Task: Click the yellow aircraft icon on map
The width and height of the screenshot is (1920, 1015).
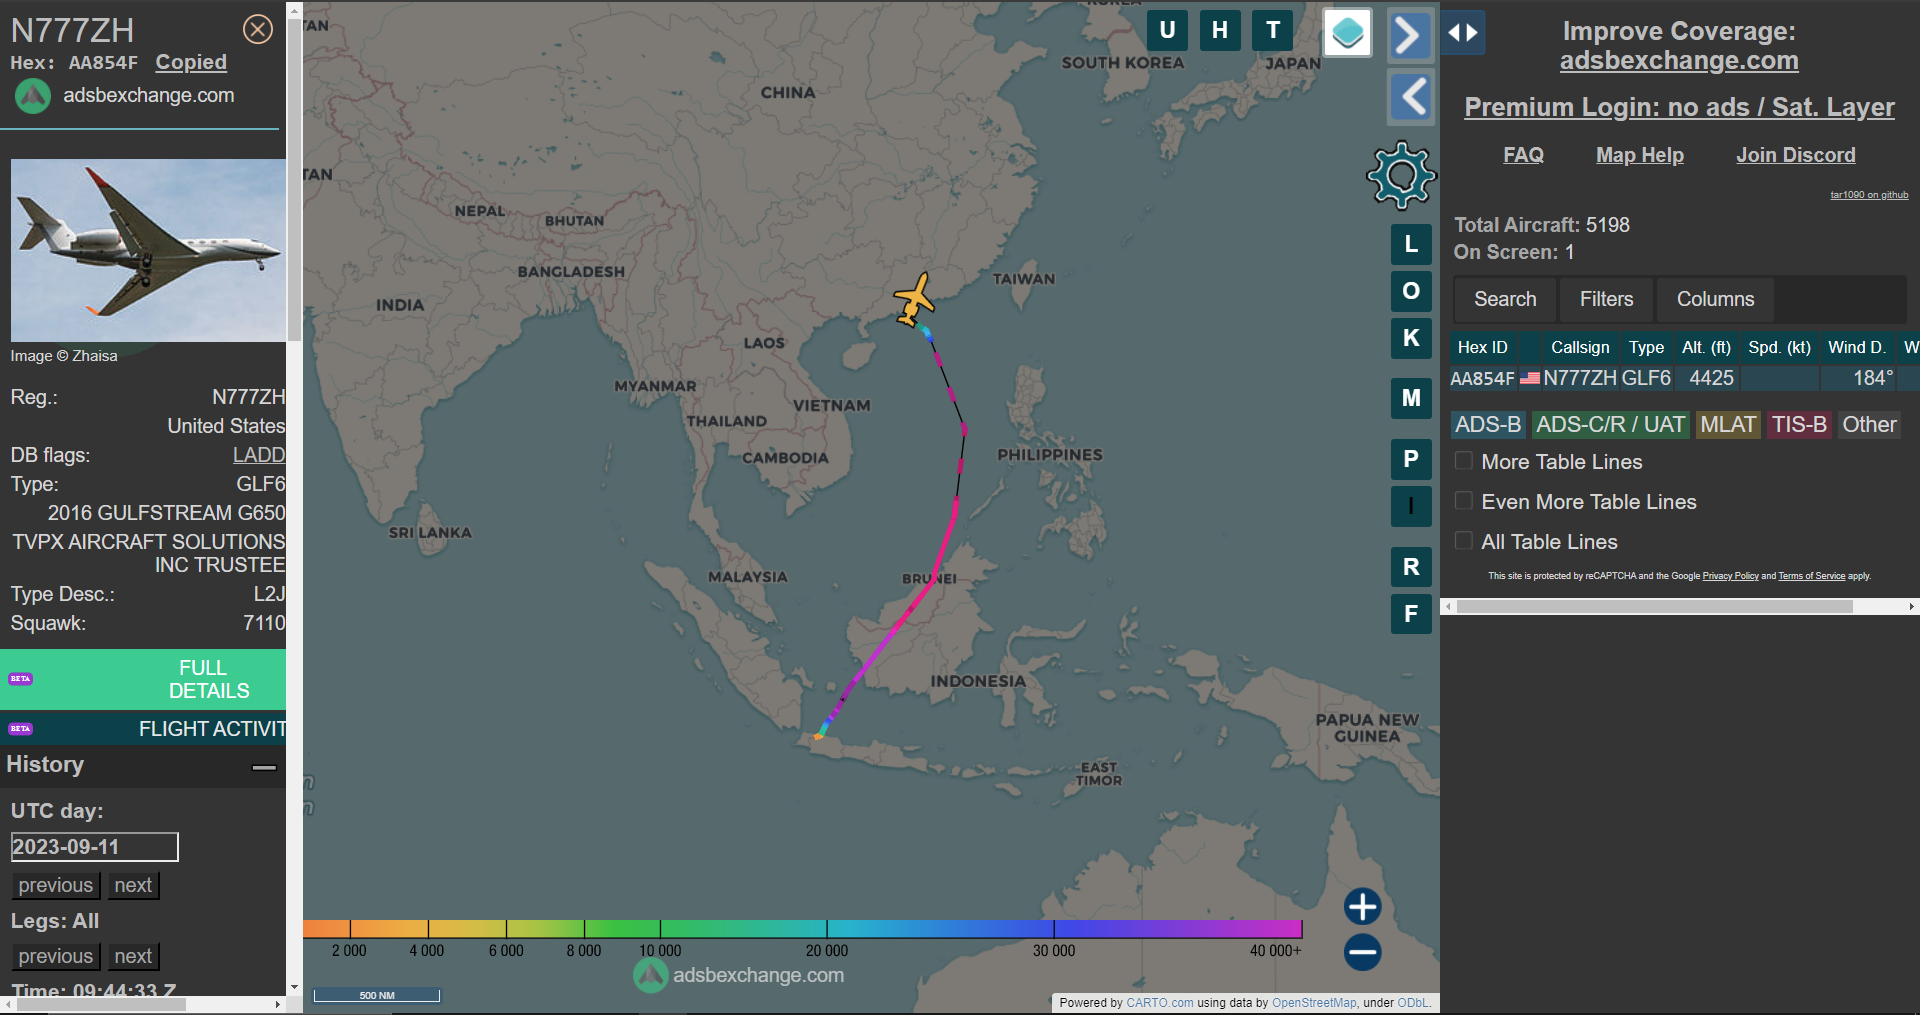Action: coord(913,299)
